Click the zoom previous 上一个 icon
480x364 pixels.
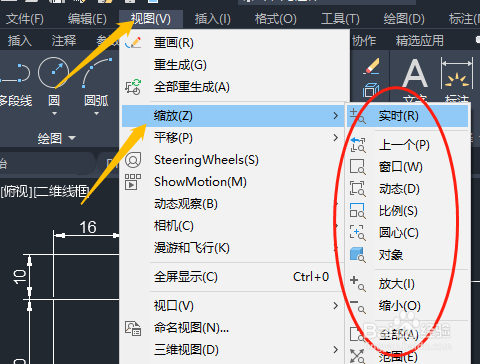click(x=358, y=145)
